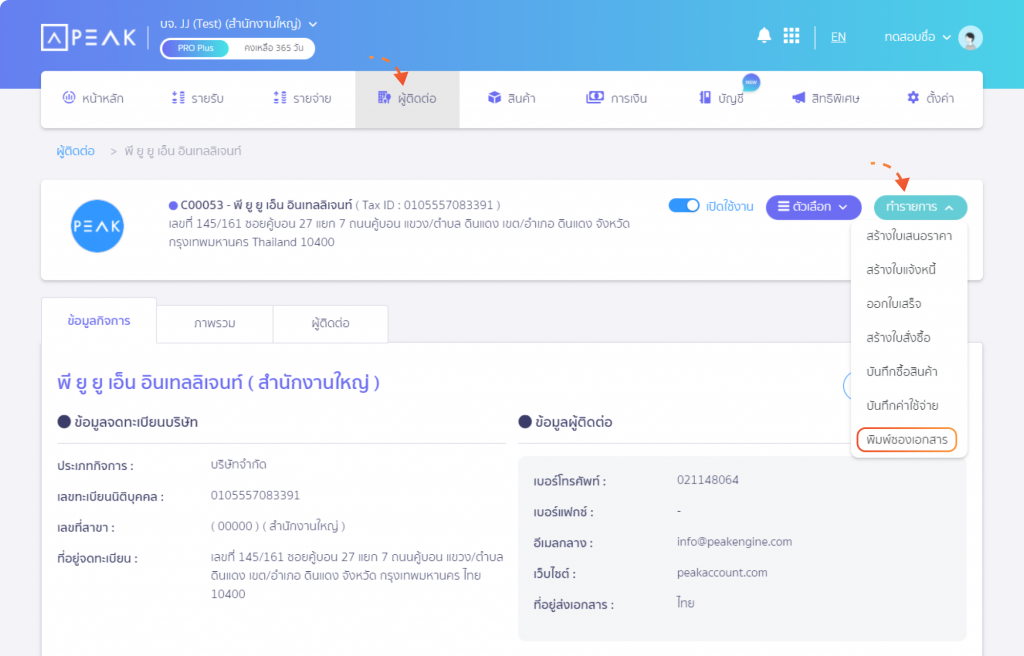This screenshot has width=1024, height=656.
Task: Switch language to EN
Action: tap(838, 37)
